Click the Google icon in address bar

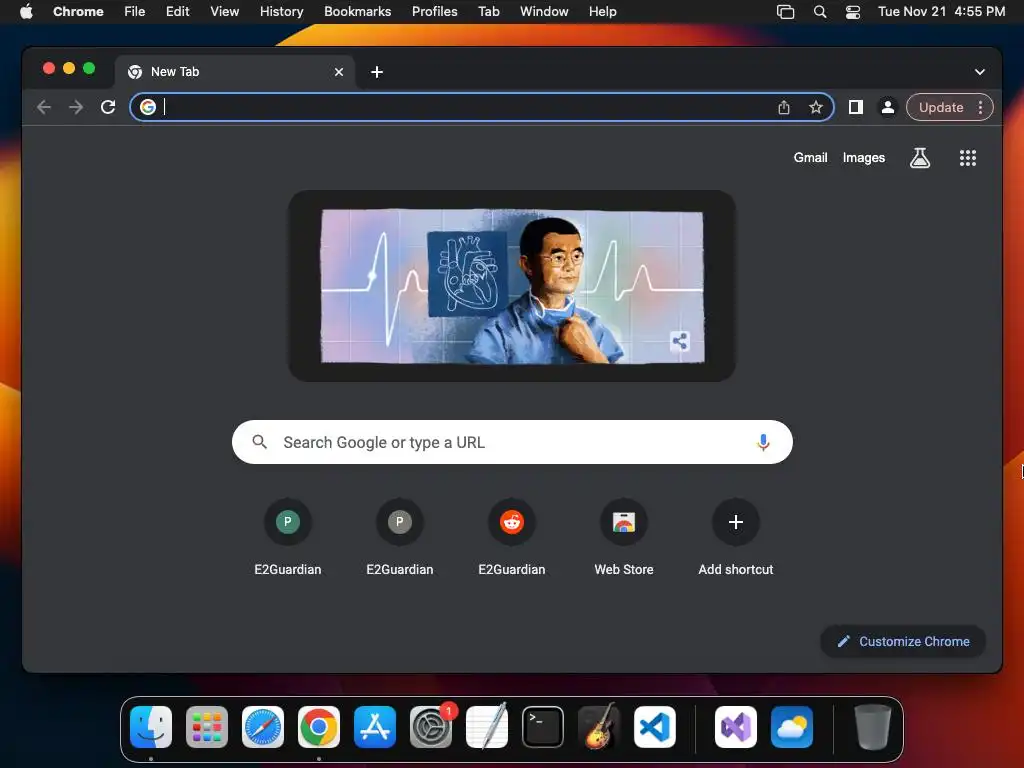[148, 107]
